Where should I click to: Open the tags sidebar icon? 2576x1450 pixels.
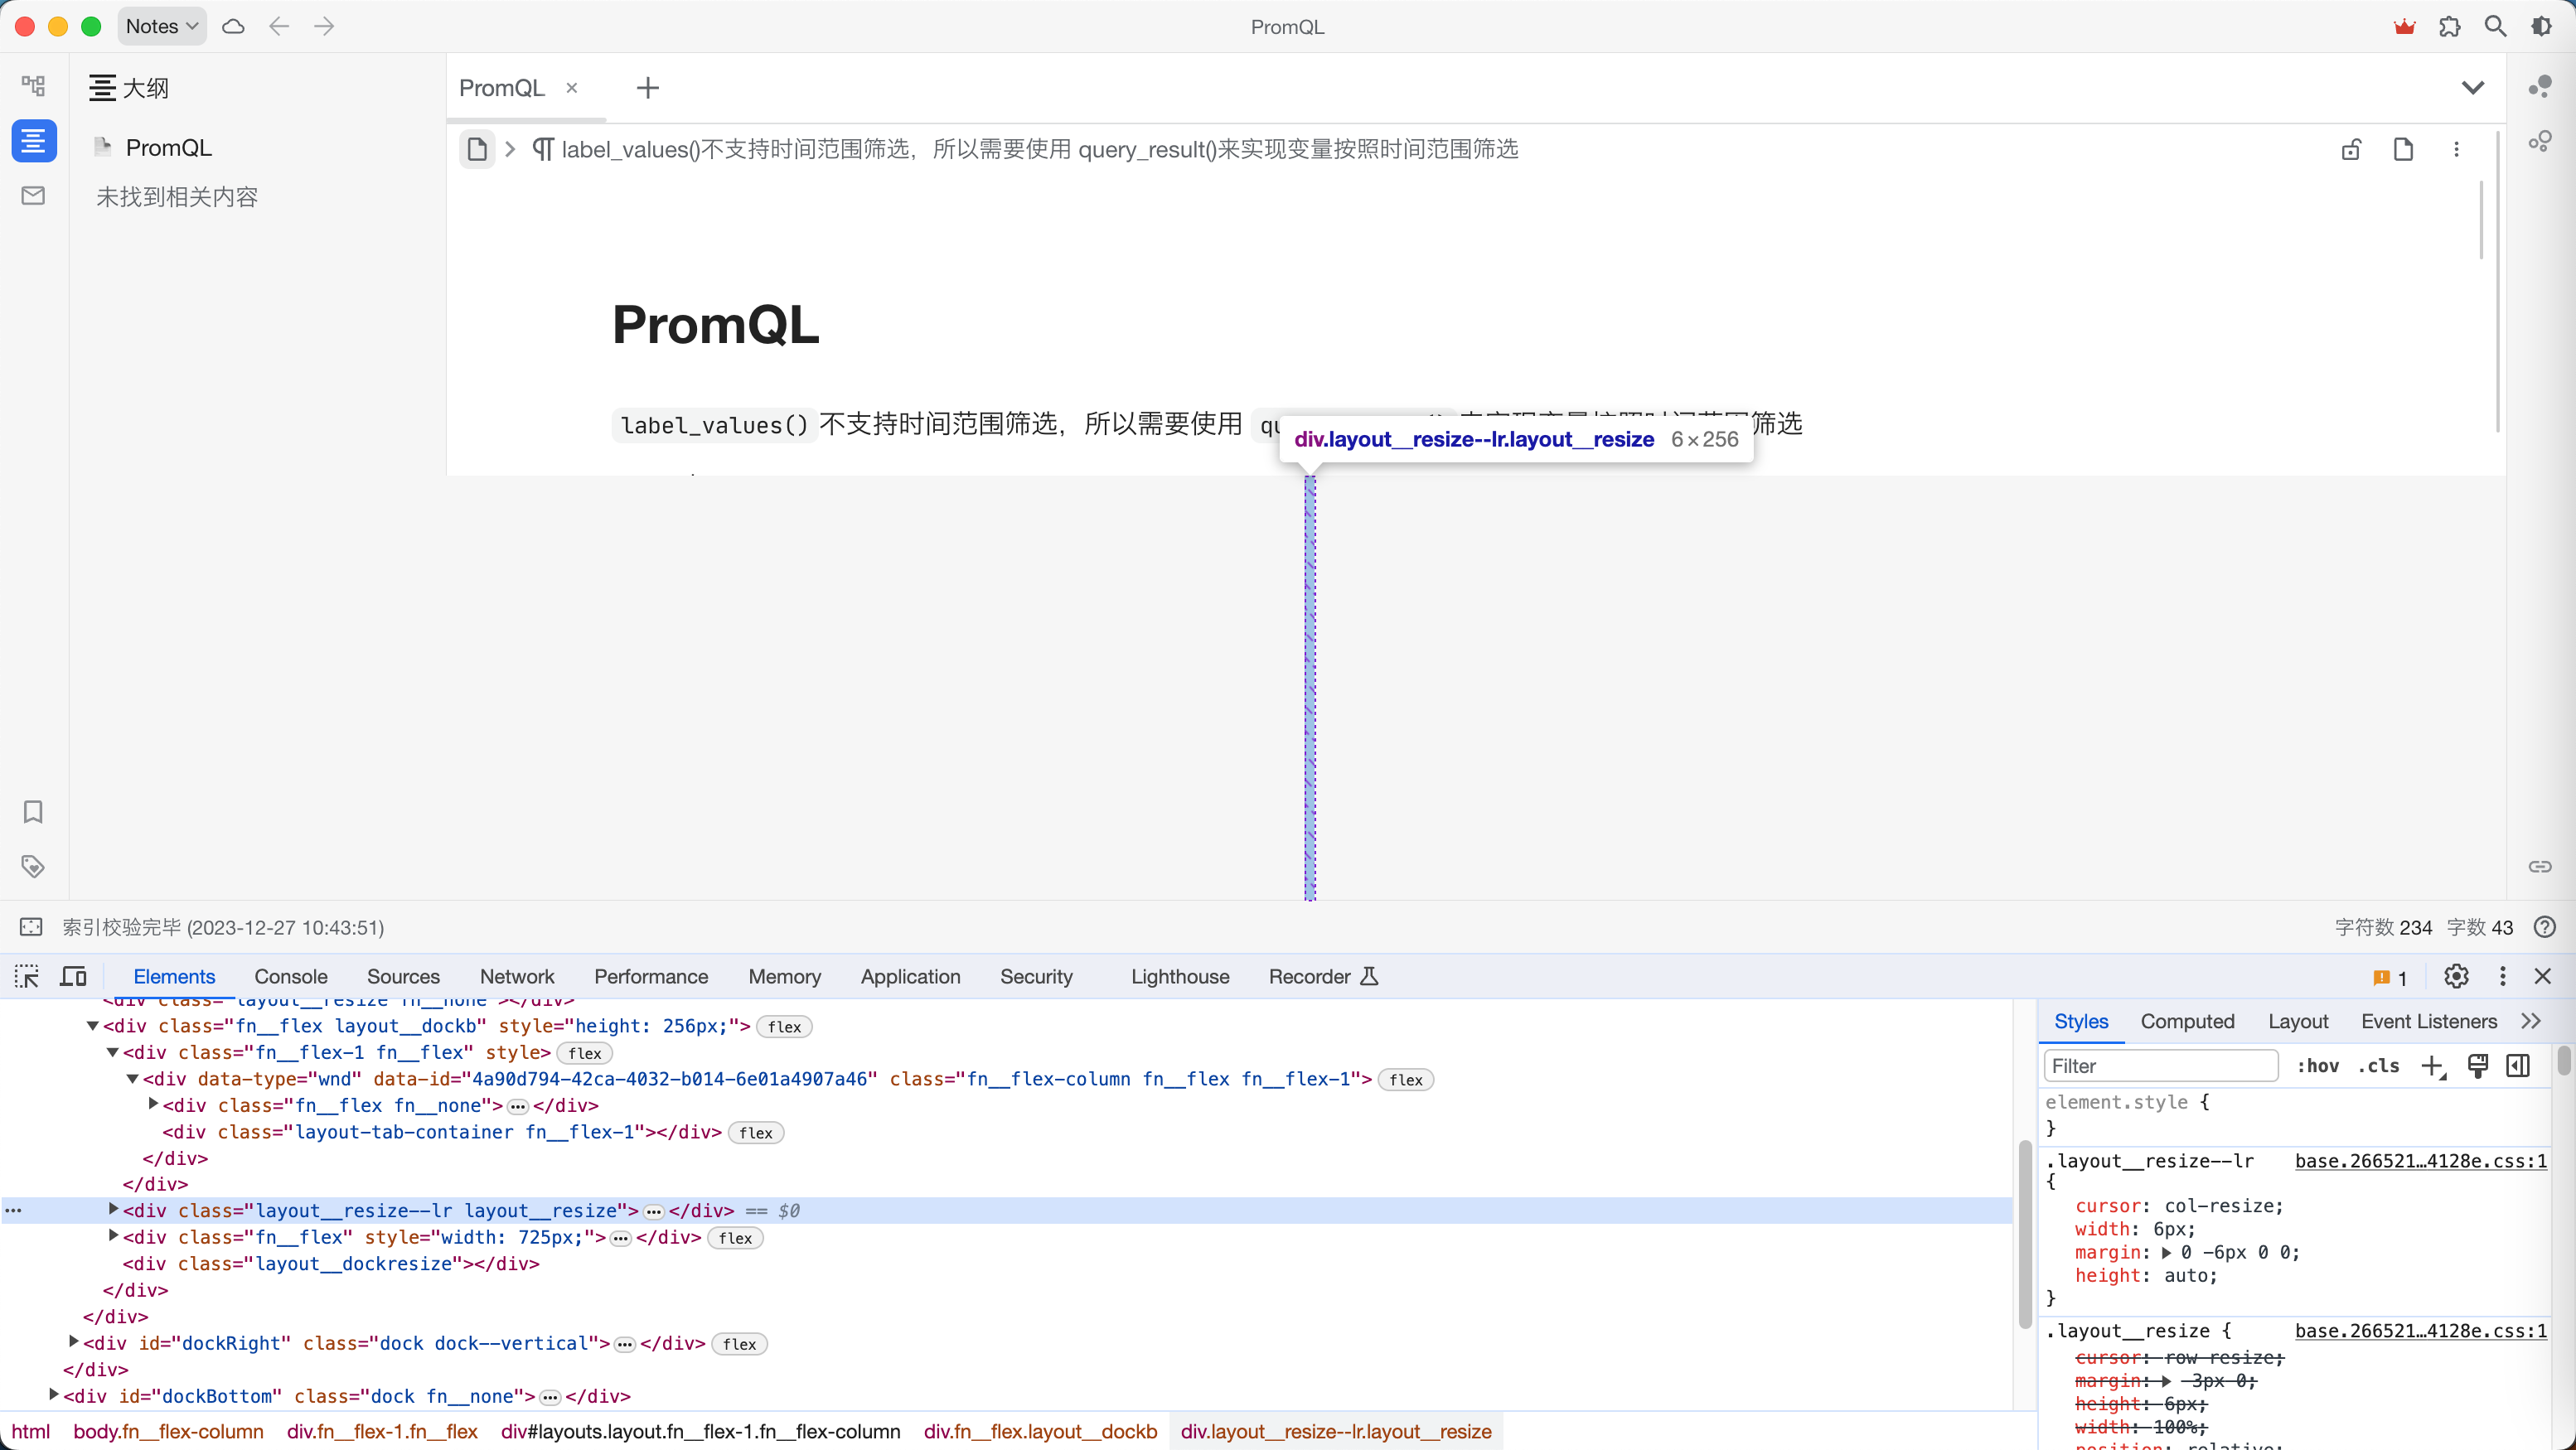coord(33,866)
